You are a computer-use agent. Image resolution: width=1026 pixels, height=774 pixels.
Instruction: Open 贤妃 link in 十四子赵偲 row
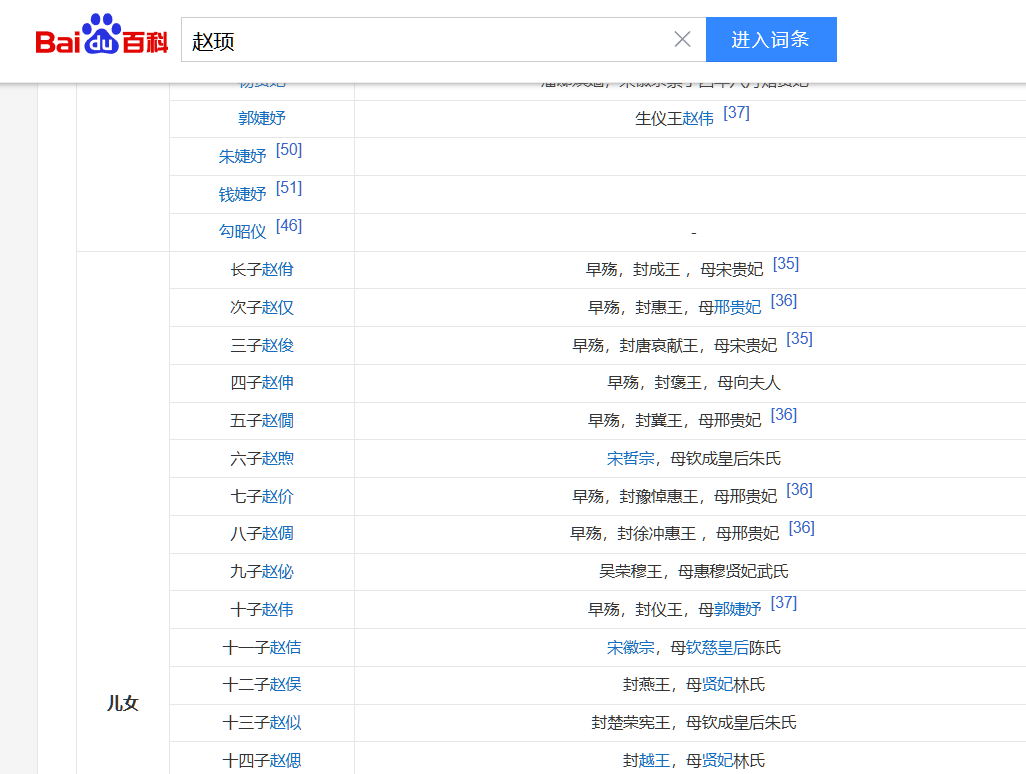(717, 760)
